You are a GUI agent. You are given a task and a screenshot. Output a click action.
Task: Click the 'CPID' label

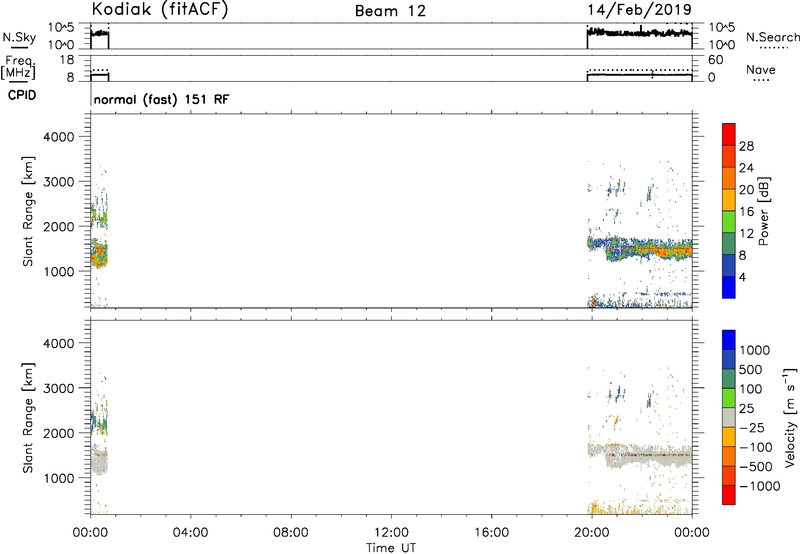click(x=22, y=95)
